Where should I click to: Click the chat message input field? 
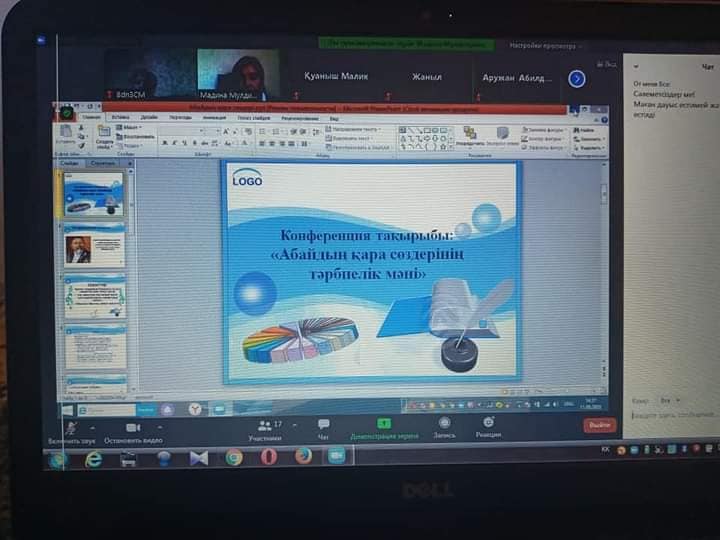click(x=672, y=416)
